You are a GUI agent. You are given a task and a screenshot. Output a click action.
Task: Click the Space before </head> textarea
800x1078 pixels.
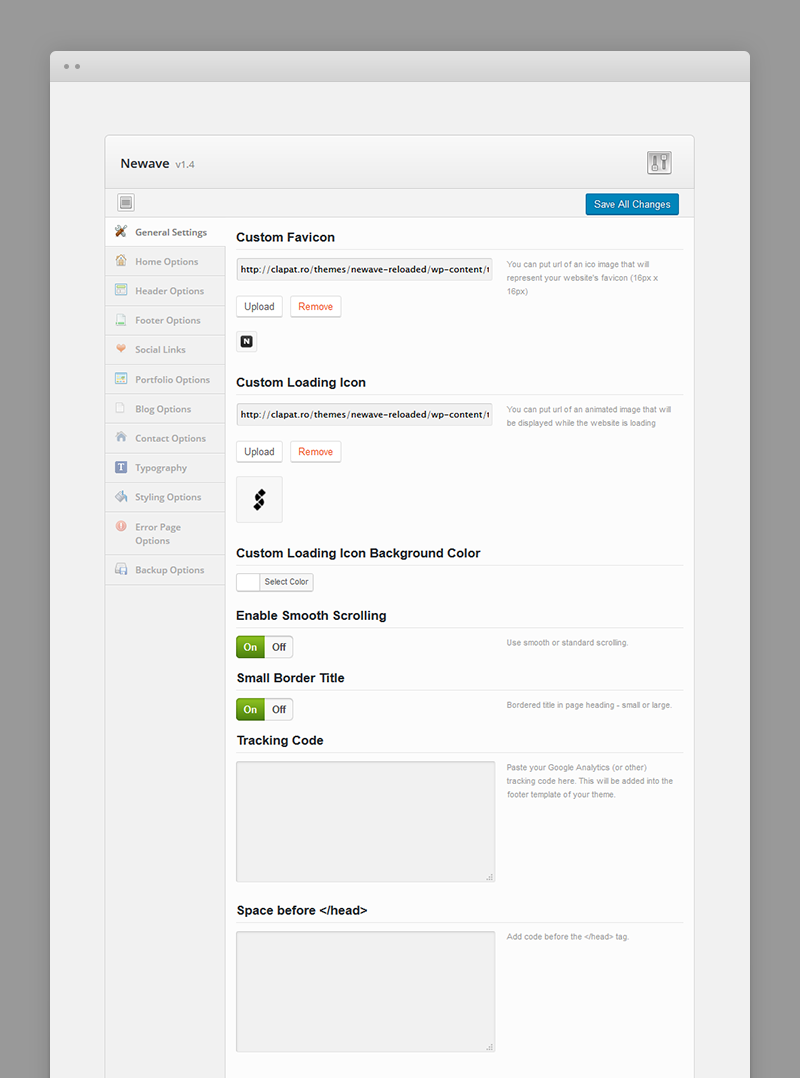tap(366, 991)
